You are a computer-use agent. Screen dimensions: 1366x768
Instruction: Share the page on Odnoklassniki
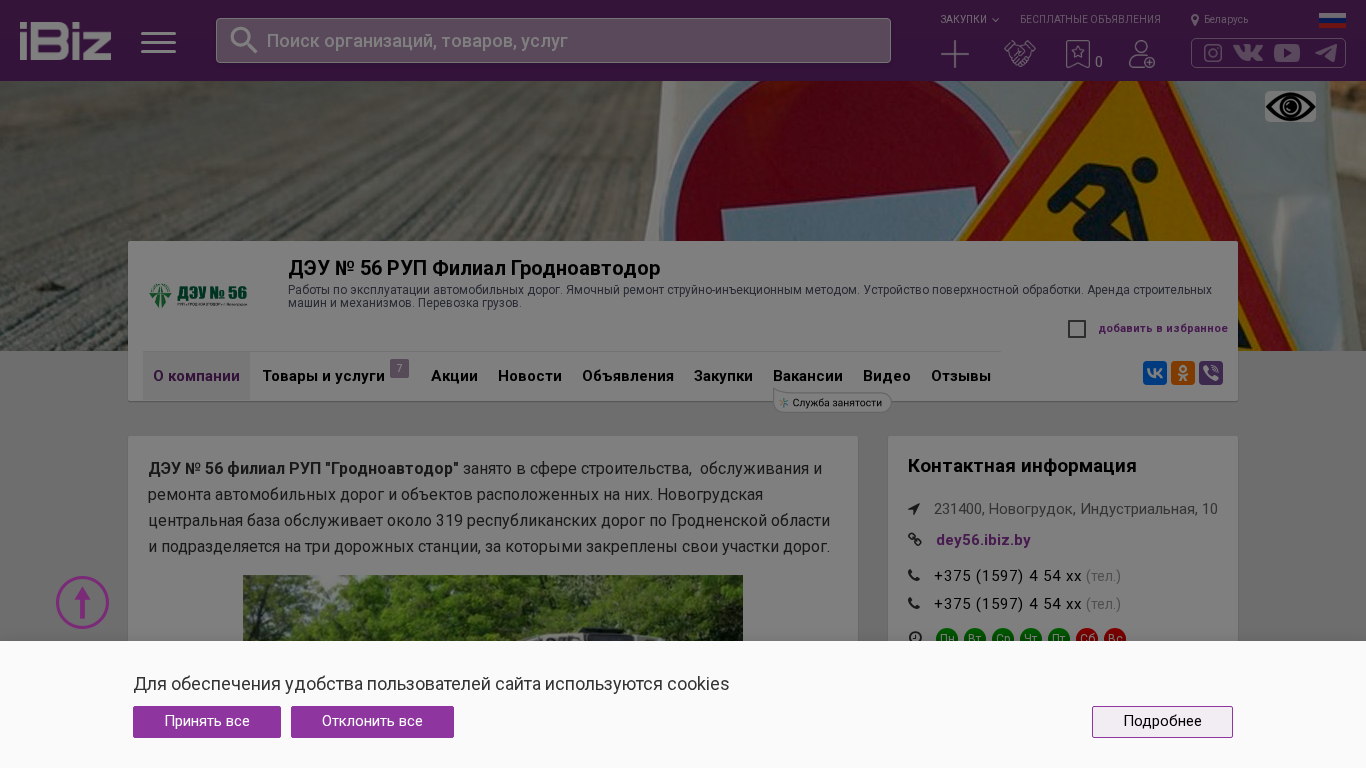point(1183,373)
